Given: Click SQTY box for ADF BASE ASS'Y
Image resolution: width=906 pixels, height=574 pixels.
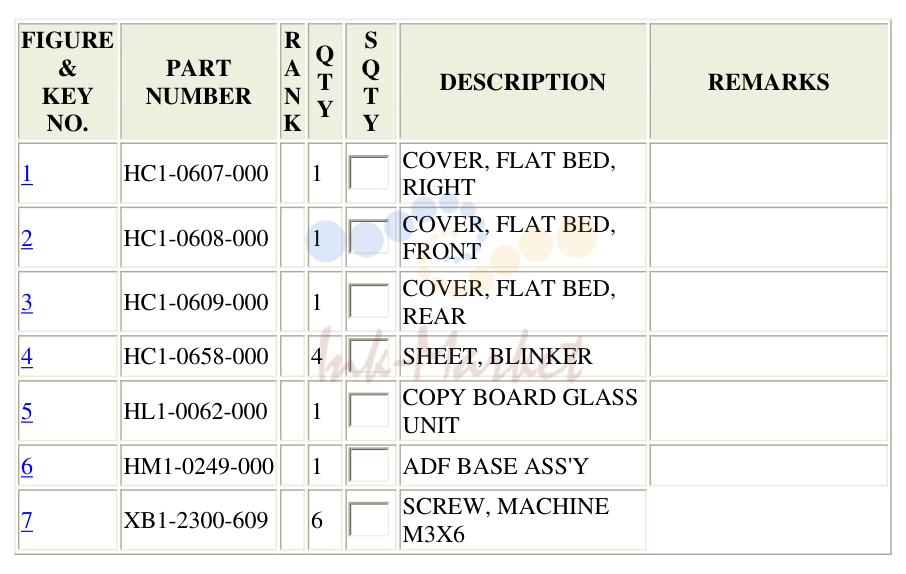Looking at the screenshot, I should pyautogui.click(x=369, y=465).
